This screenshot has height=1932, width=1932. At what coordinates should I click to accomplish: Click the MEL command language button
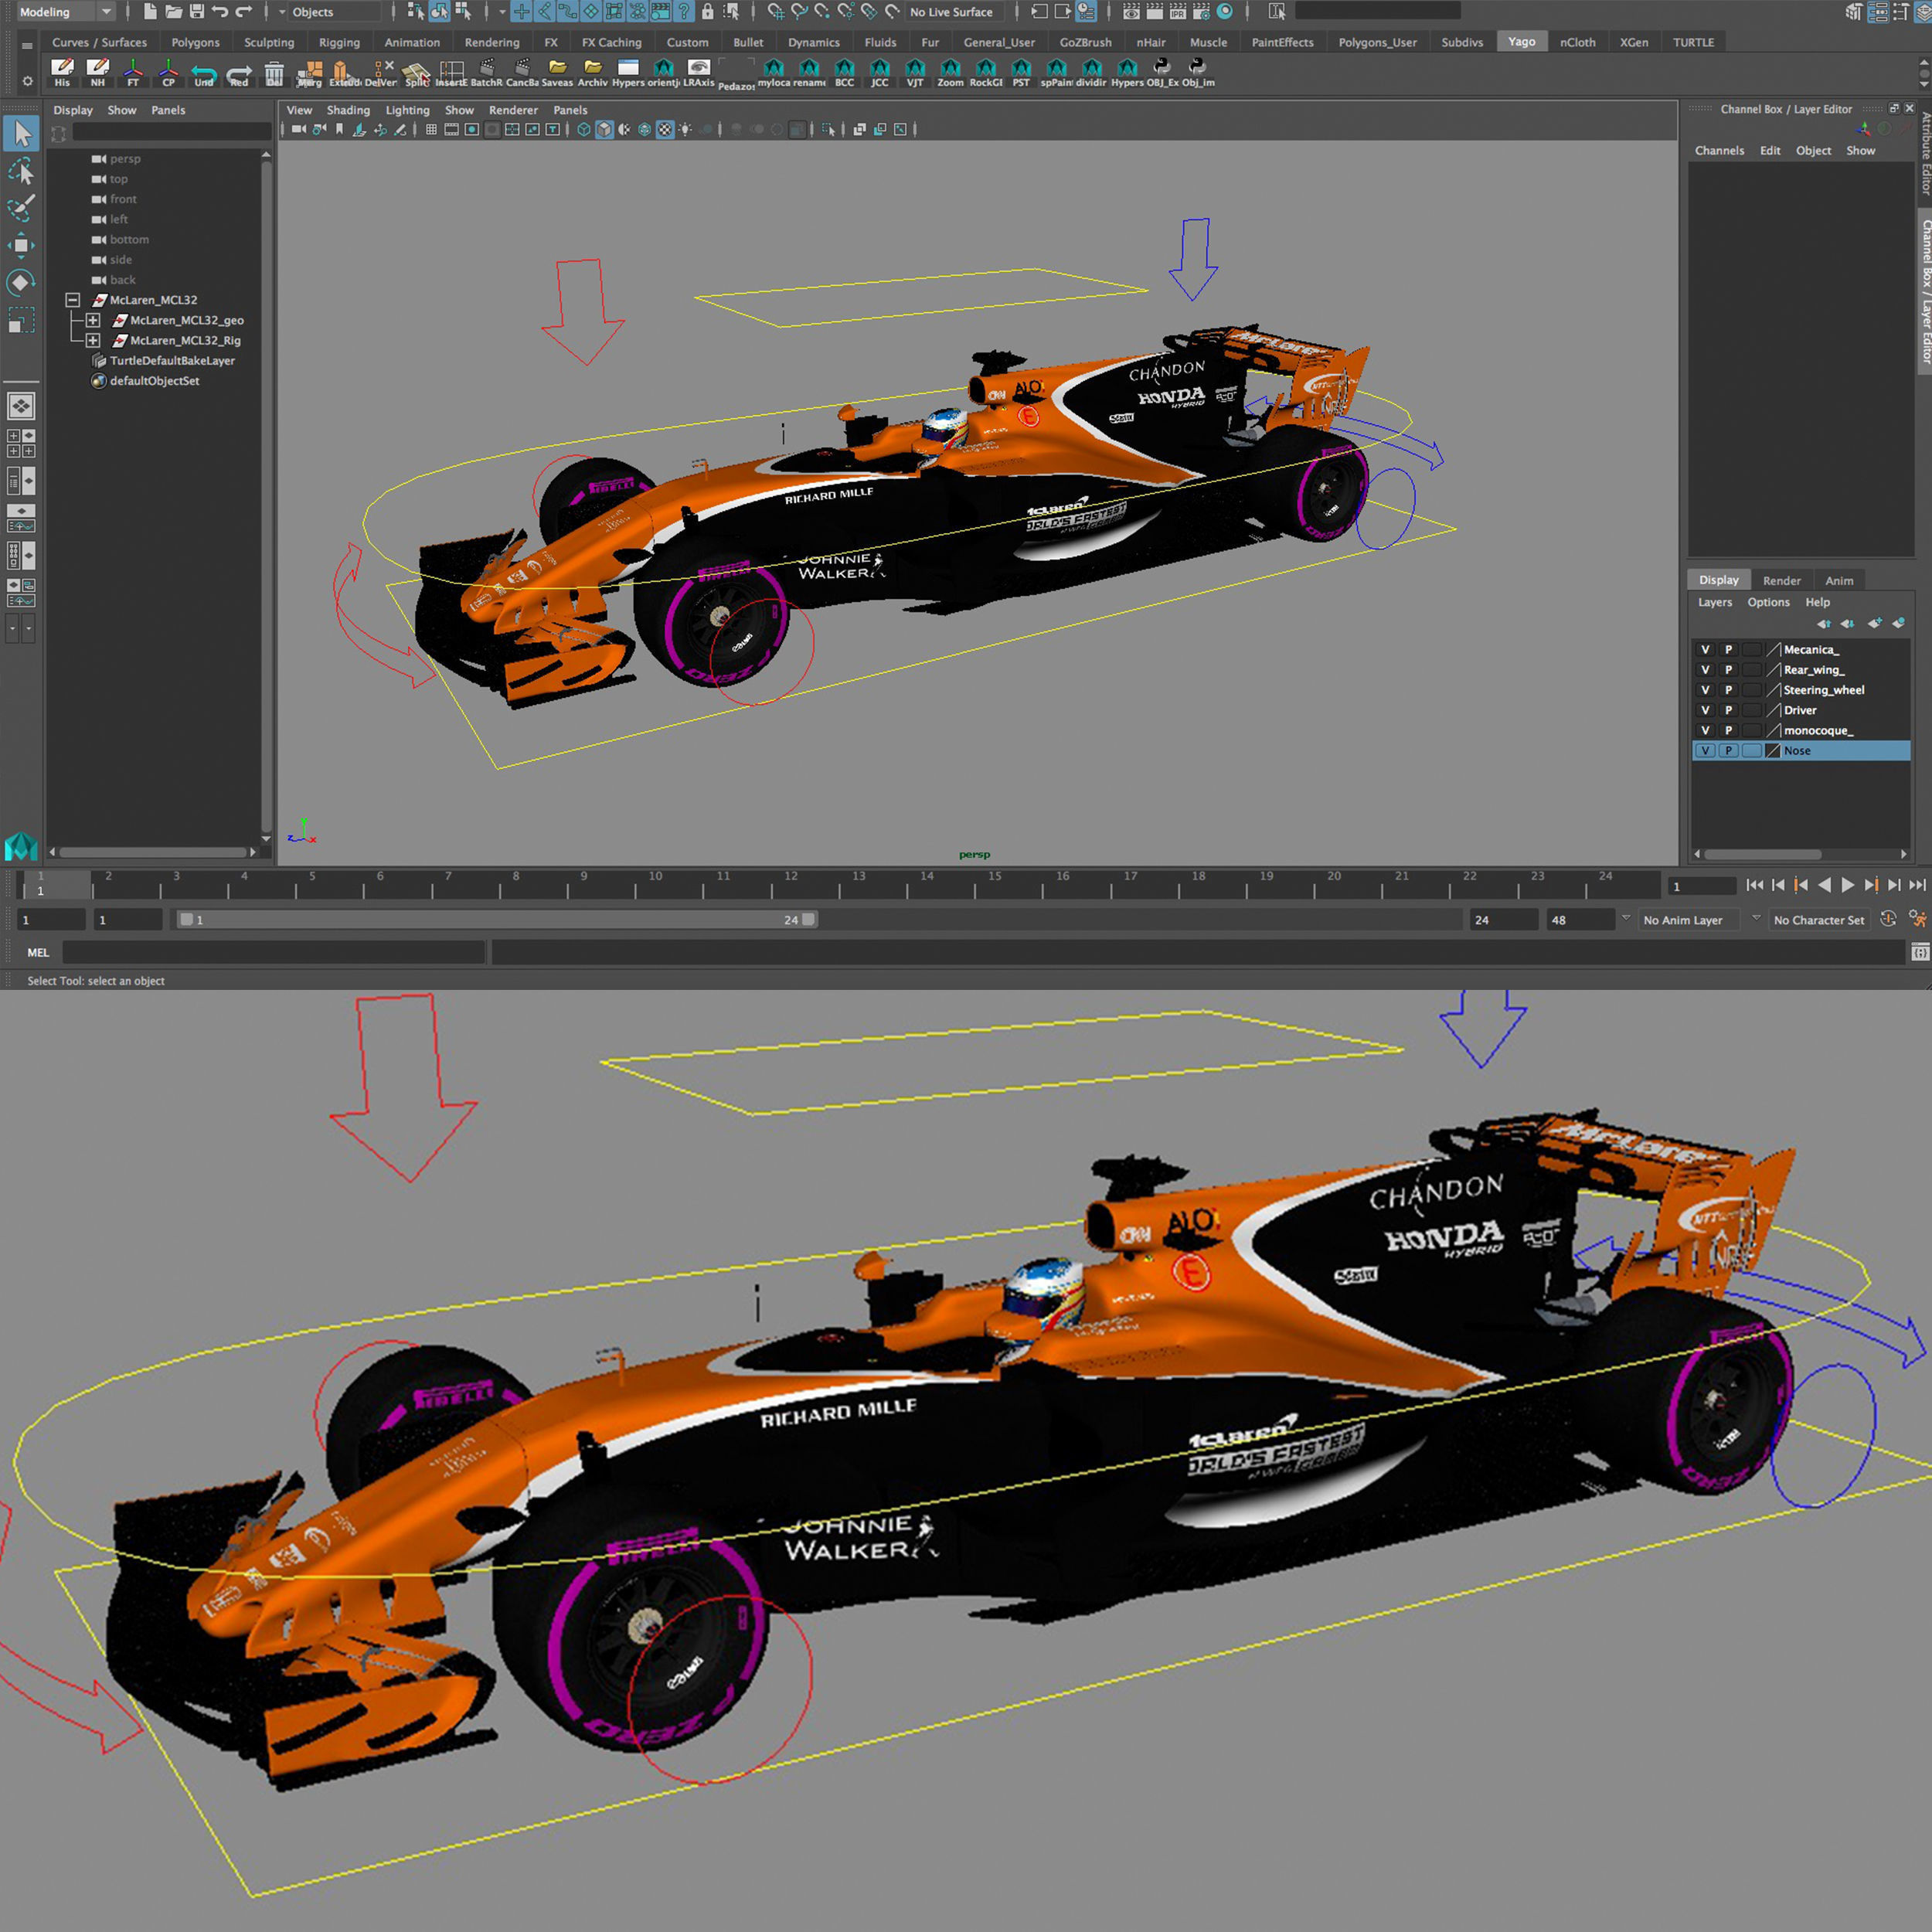[x=38, y=952]
